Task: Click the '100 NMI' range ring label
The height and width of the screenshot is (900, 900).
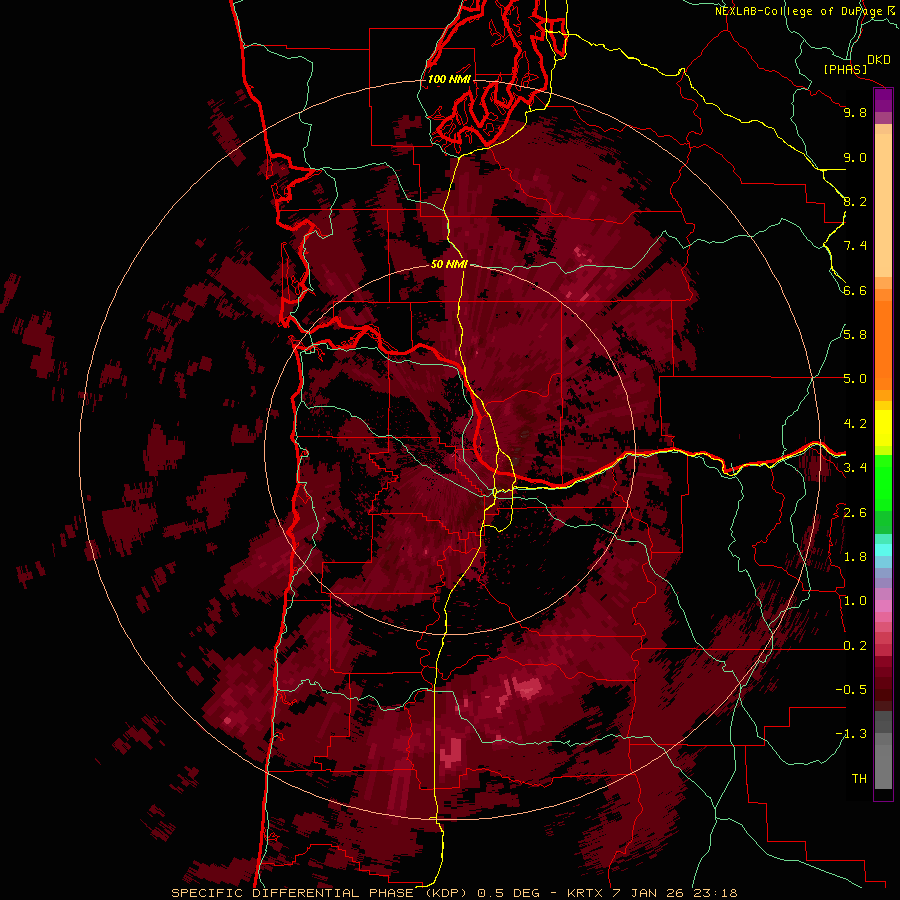Action: [x=449, y=79]
